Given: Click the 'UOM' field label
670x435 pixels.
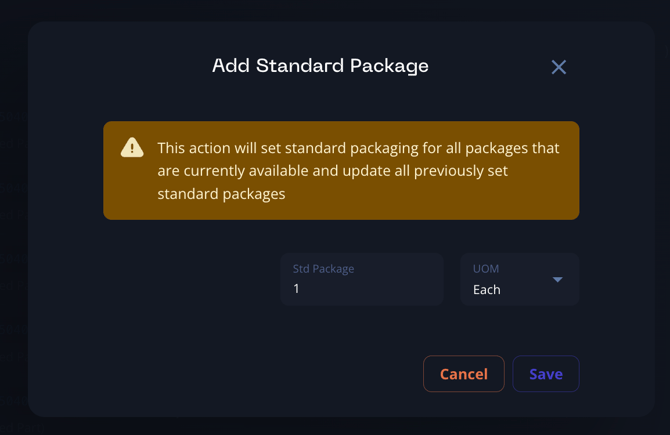Looking at the screenshot, I should tap(486, 269).
